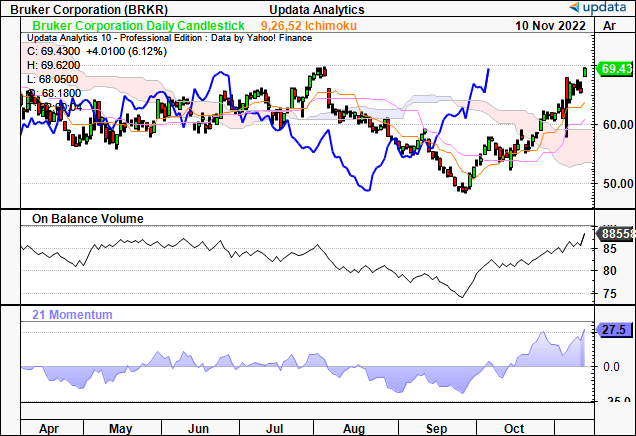Click the 10 Nov 2022 date label

[550, 26]
